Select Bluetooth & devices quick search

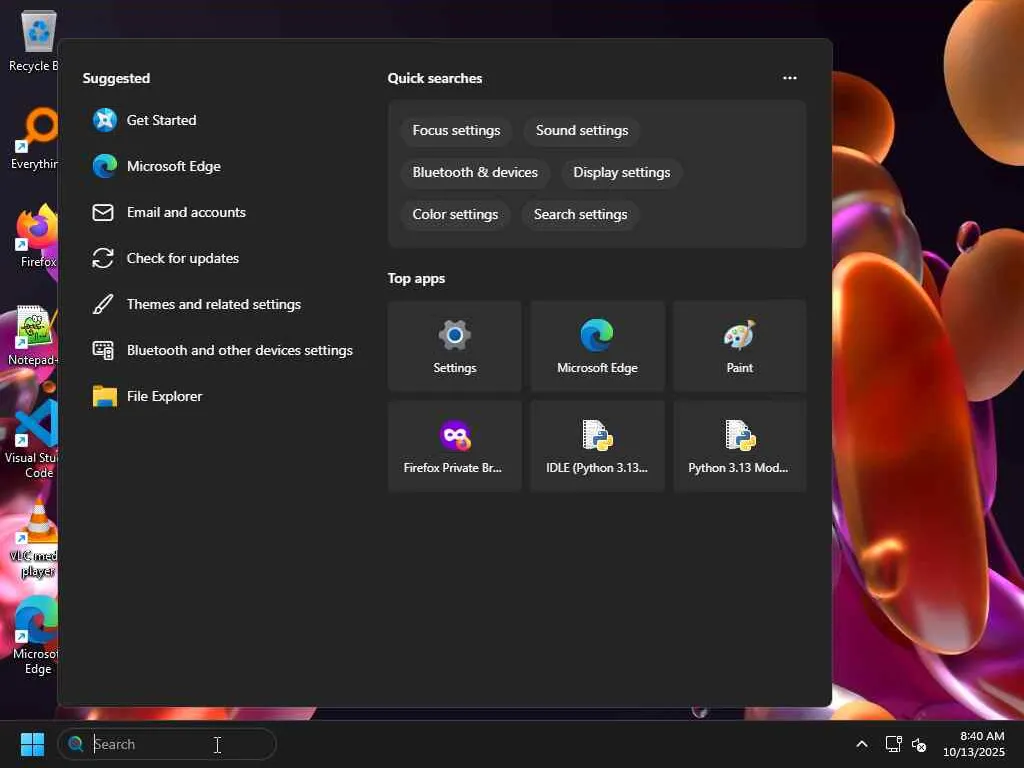click(475, 172)
